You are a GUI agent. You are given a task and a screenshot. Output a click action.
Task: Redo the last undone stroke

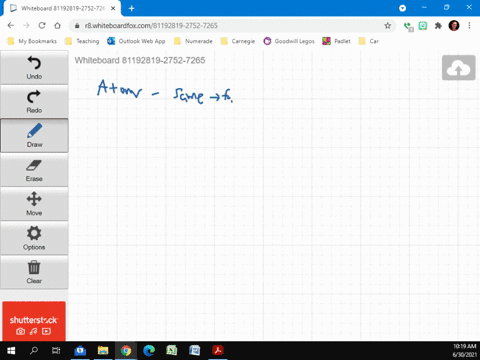[34, 101]
